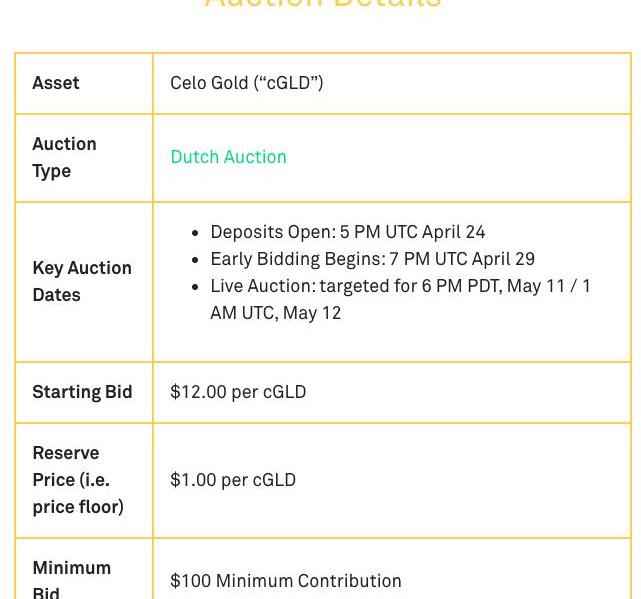Click the bullet before Deposits Open
The height and width of the screenshot is (599, 641).
[195, 233]
